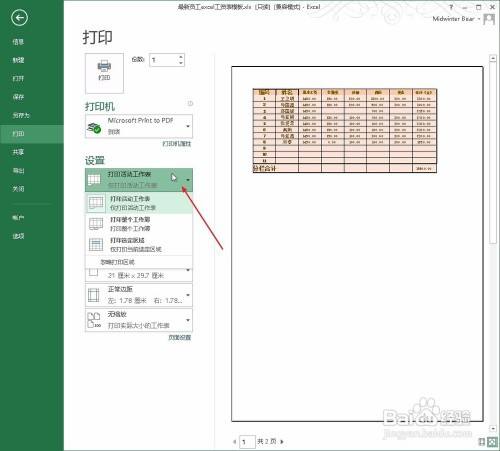Decrease copies with the down stepper arrow
This screenshot has height=451, width=500.
click(x=181, y=63)
